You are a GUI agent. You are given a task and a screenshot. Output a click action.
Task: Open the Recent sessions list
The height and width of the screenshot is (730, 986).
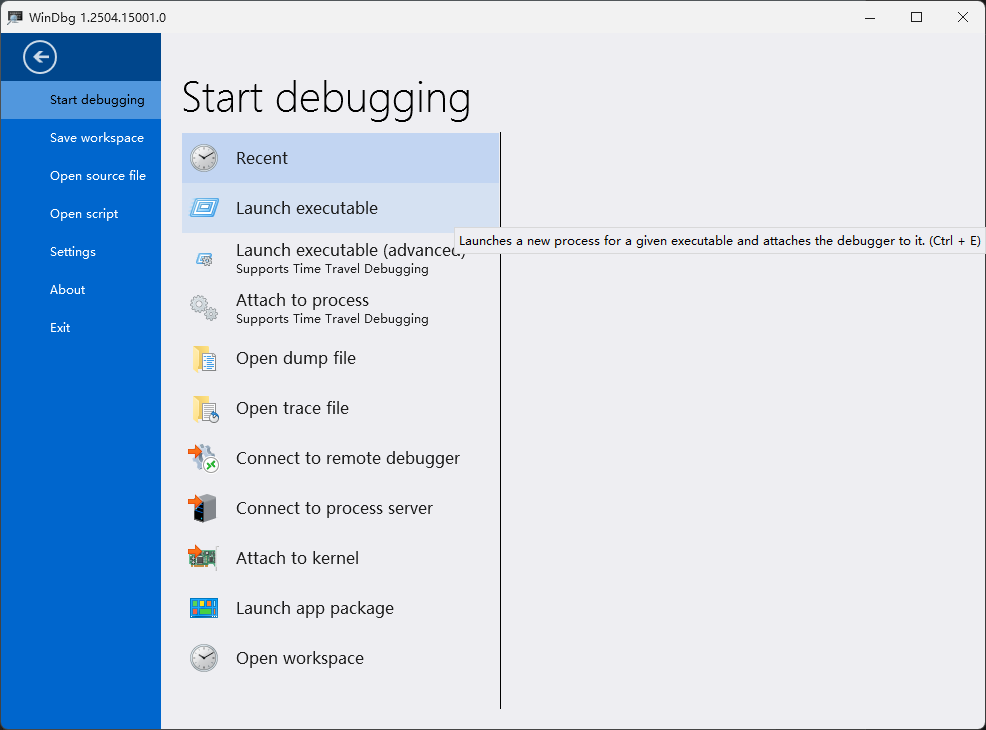pos(340,158)
